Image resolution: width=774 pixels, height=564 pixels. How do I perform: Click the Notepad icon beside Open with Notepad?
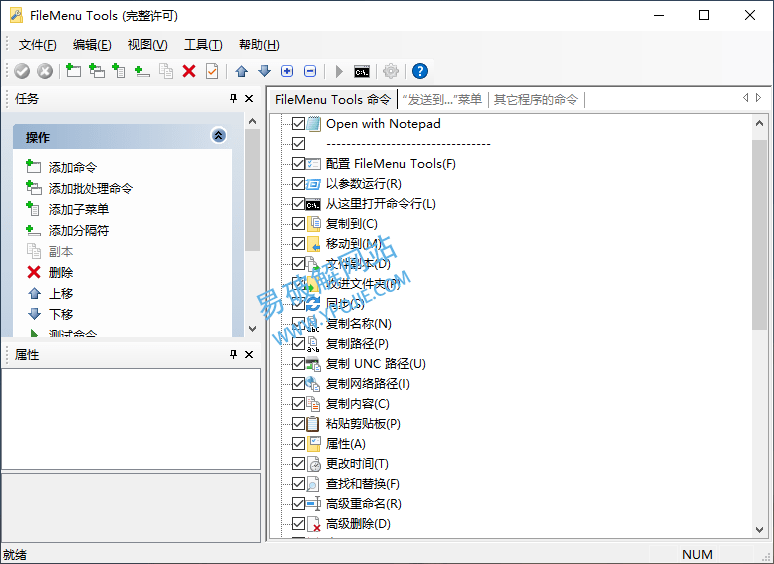(x=313, y=123)
